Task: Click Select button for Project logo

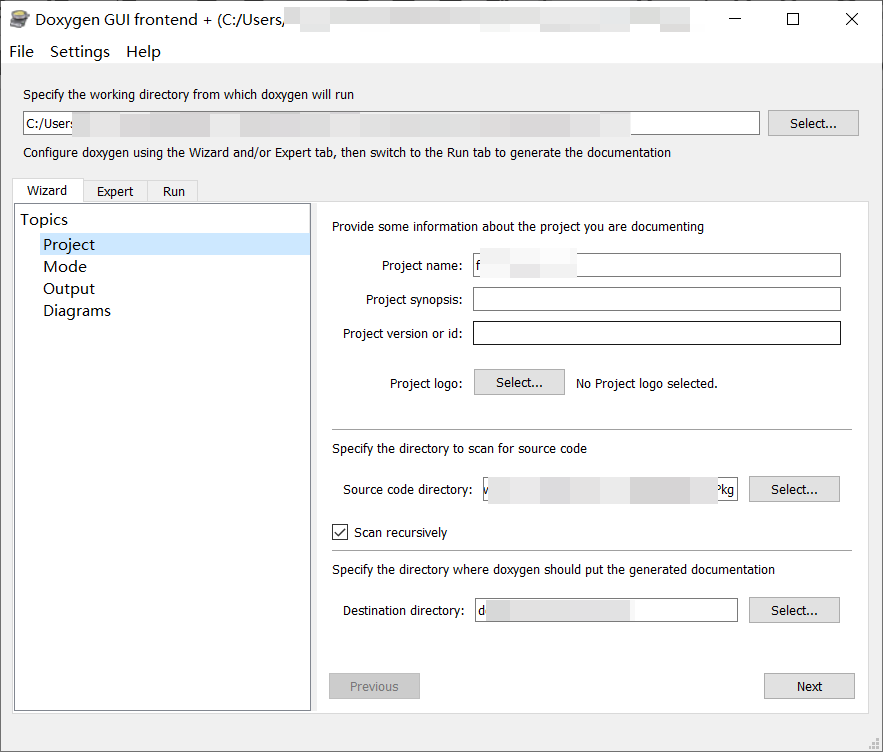Action: pos(519,383)
